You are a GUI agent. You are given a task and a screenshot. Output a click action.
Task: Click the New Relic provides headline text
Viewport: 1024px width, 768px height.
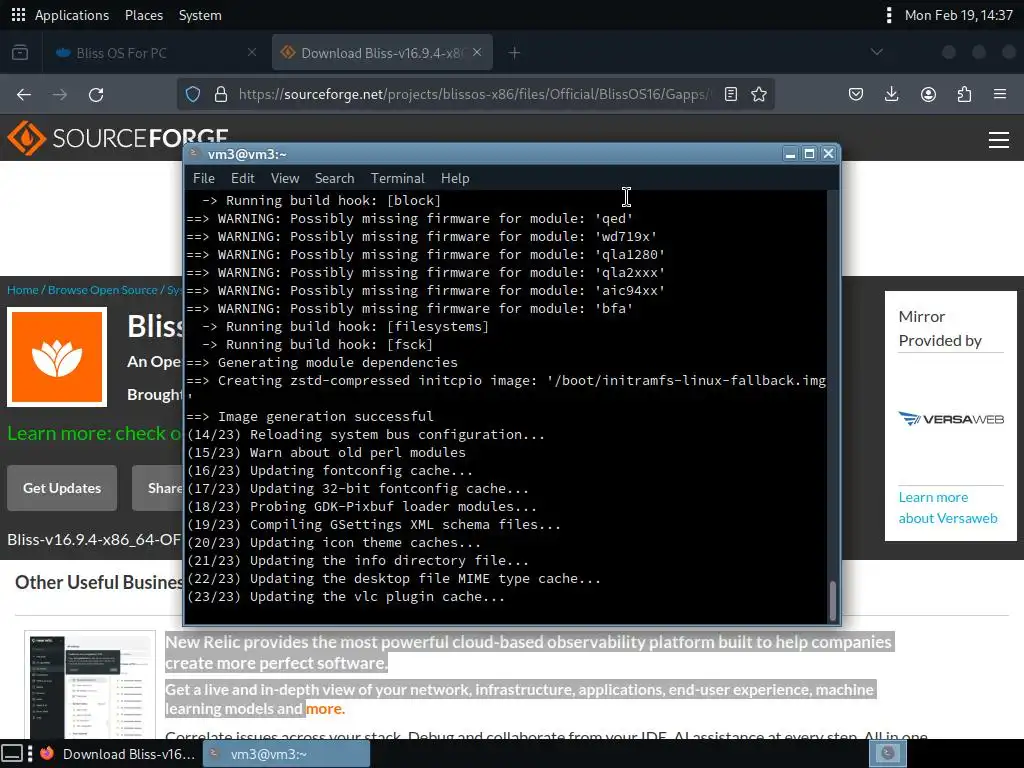pos(528,652)
